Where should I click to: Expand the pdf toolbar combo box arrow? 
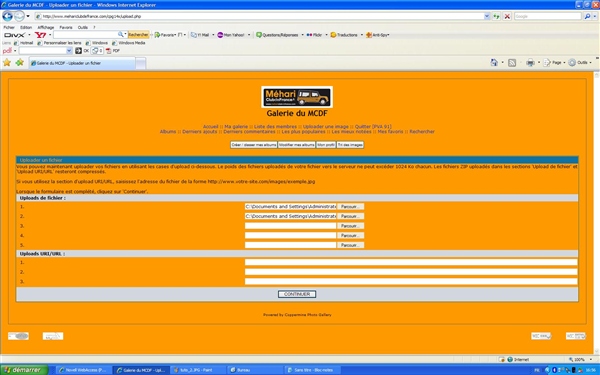(69, 51)
